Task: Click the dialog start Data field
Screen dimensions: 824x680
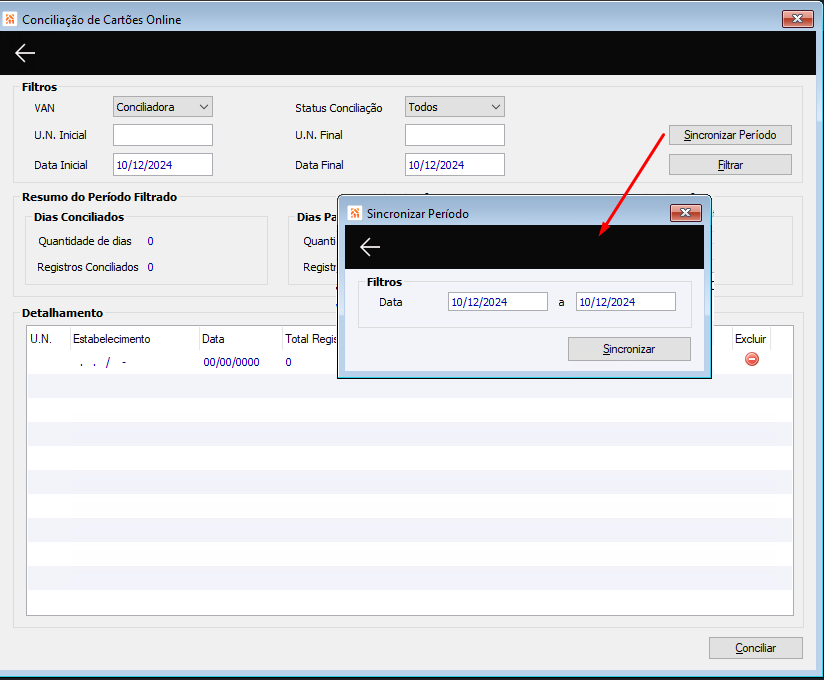Action: point(498,302)
